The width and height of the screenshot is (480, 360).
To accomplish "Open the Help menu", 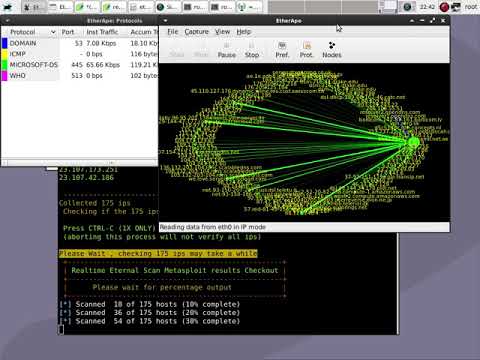I will click(244, 32).
